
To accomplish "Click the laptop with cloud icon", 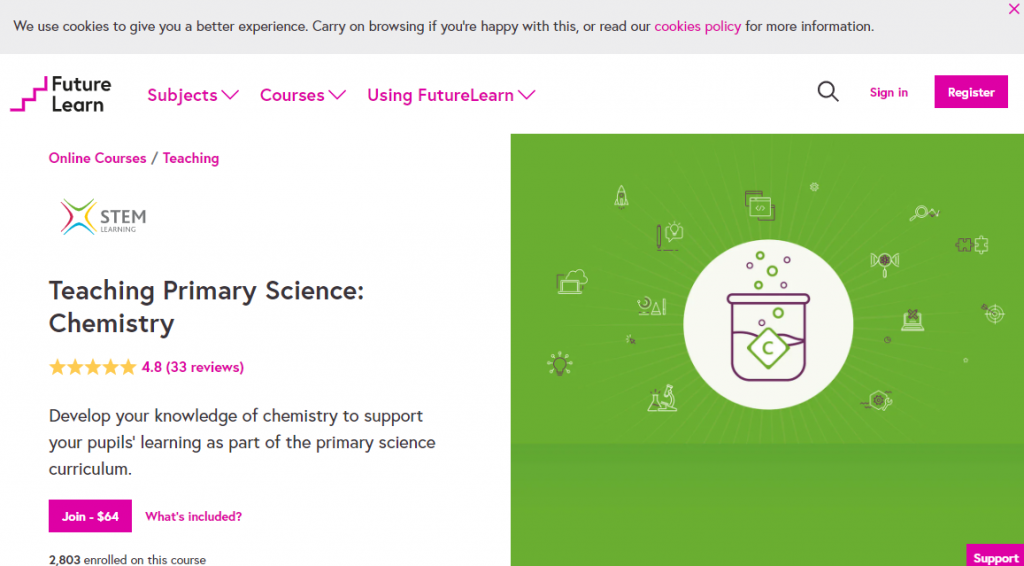I will (x=572, y=282).
